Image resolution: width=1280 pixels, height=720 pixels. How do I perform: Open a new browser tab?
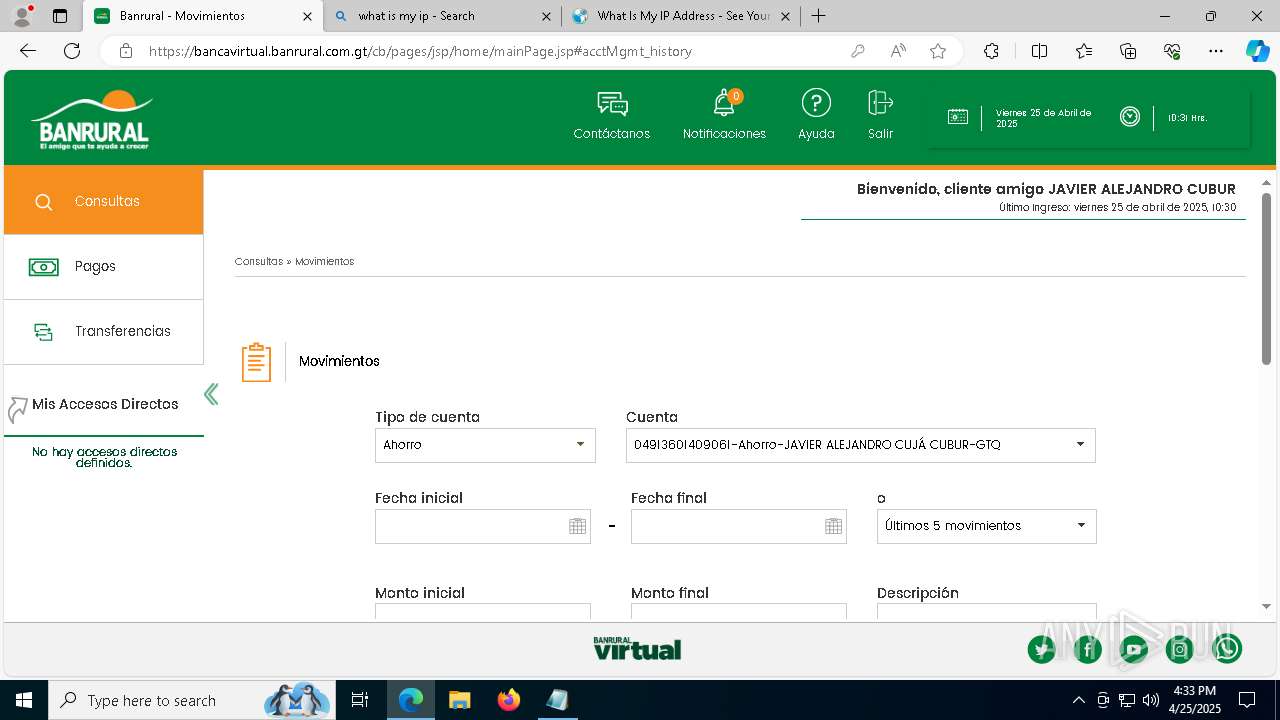[818, 16]
